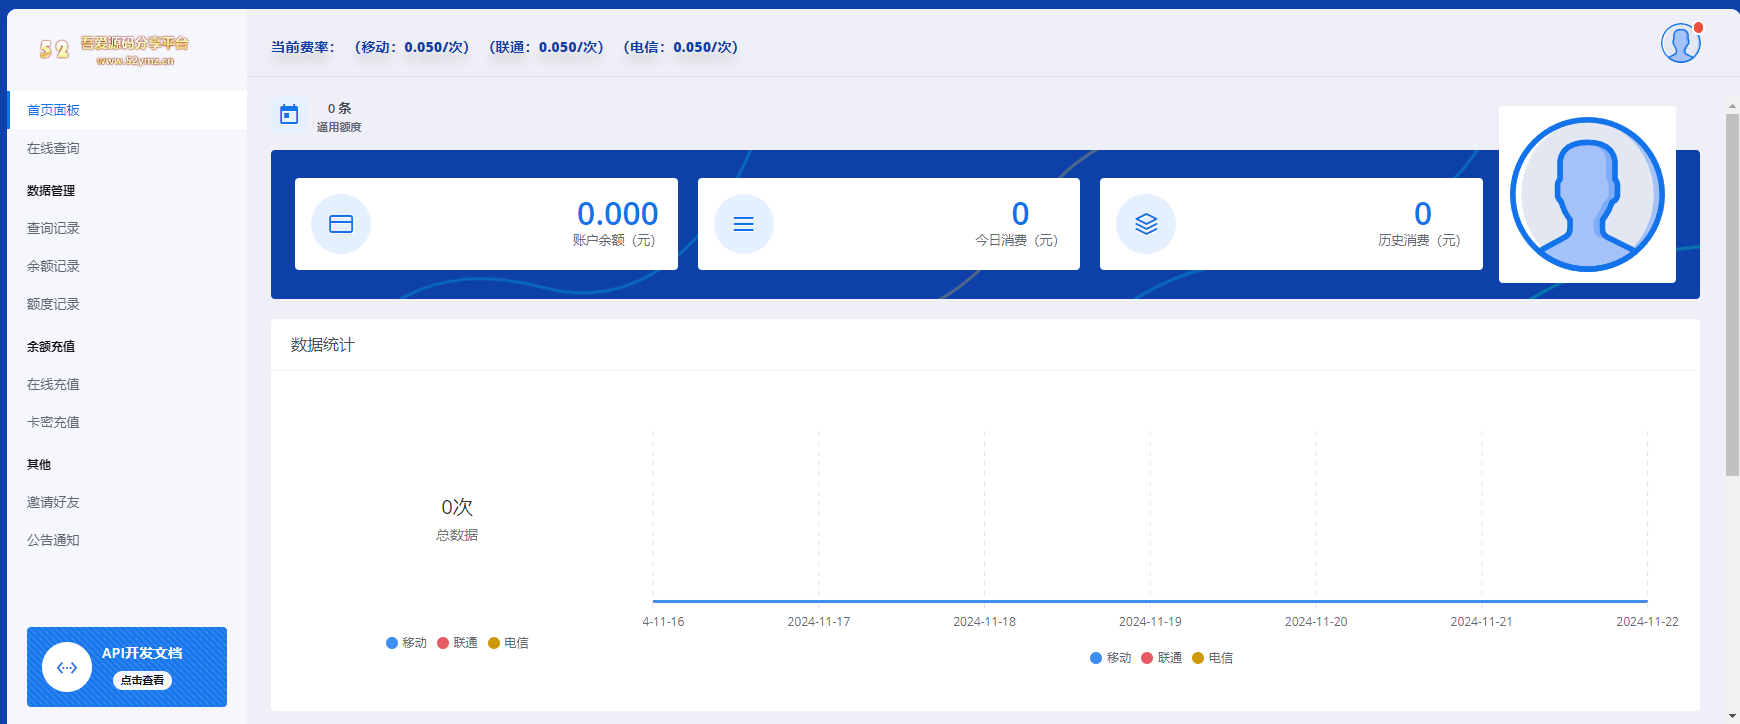Toggle 联通 legend under the pie chart
Viewport: 1740px width, 724px height.
(x=457, y=643)
